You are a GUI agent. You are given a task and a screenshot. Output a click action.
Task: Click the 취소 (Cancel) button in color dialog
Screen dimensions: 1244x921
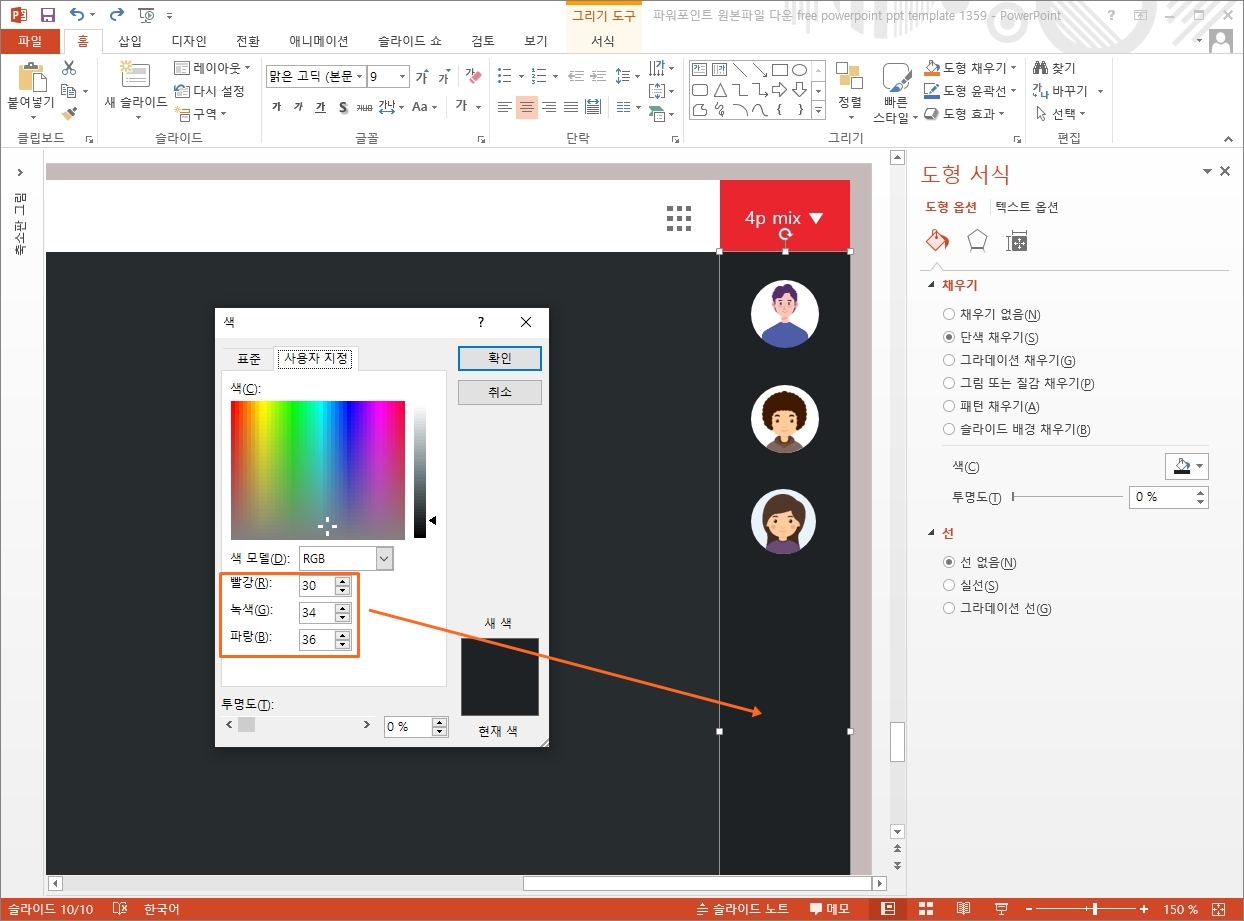click(500, 392)
